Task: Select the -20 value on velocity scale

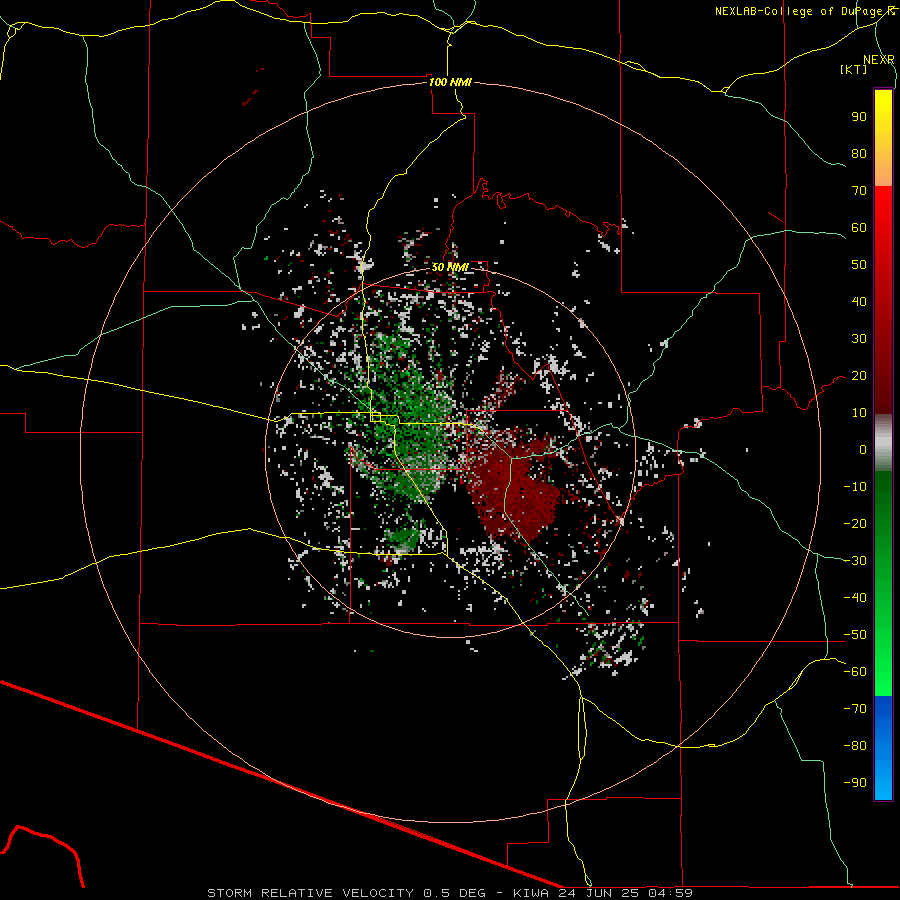Action: tap(855, 523)
